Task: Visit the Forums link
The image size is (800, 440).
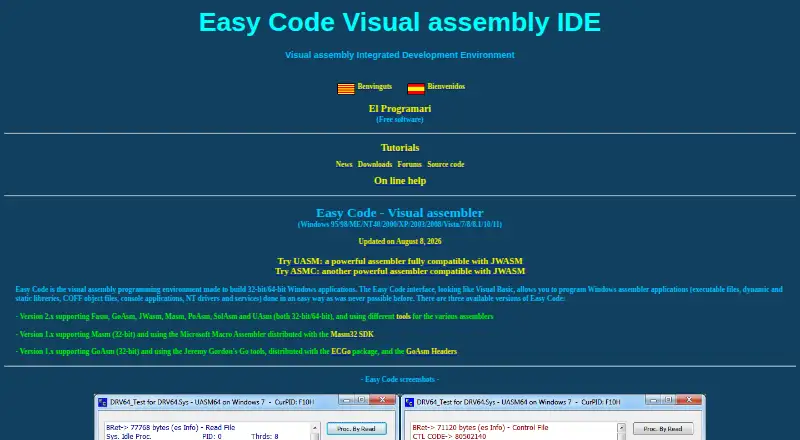Action: click(x=410, y=164)
